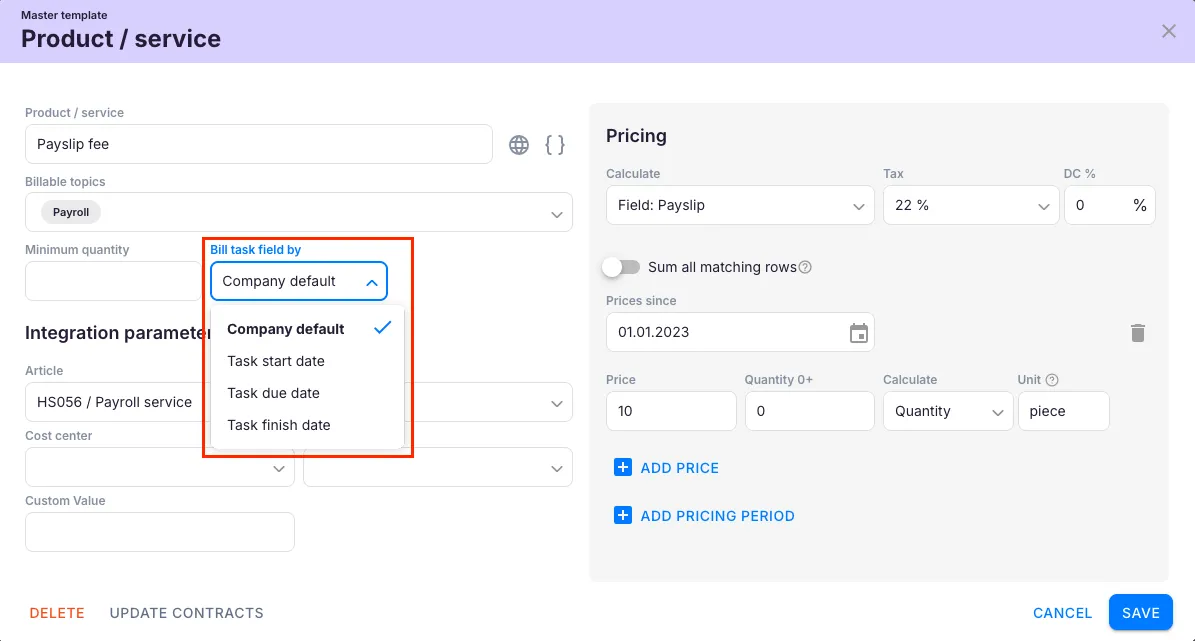Close the Product / service dialog
1195x641 pixels.
click(x=1168, y=31)
